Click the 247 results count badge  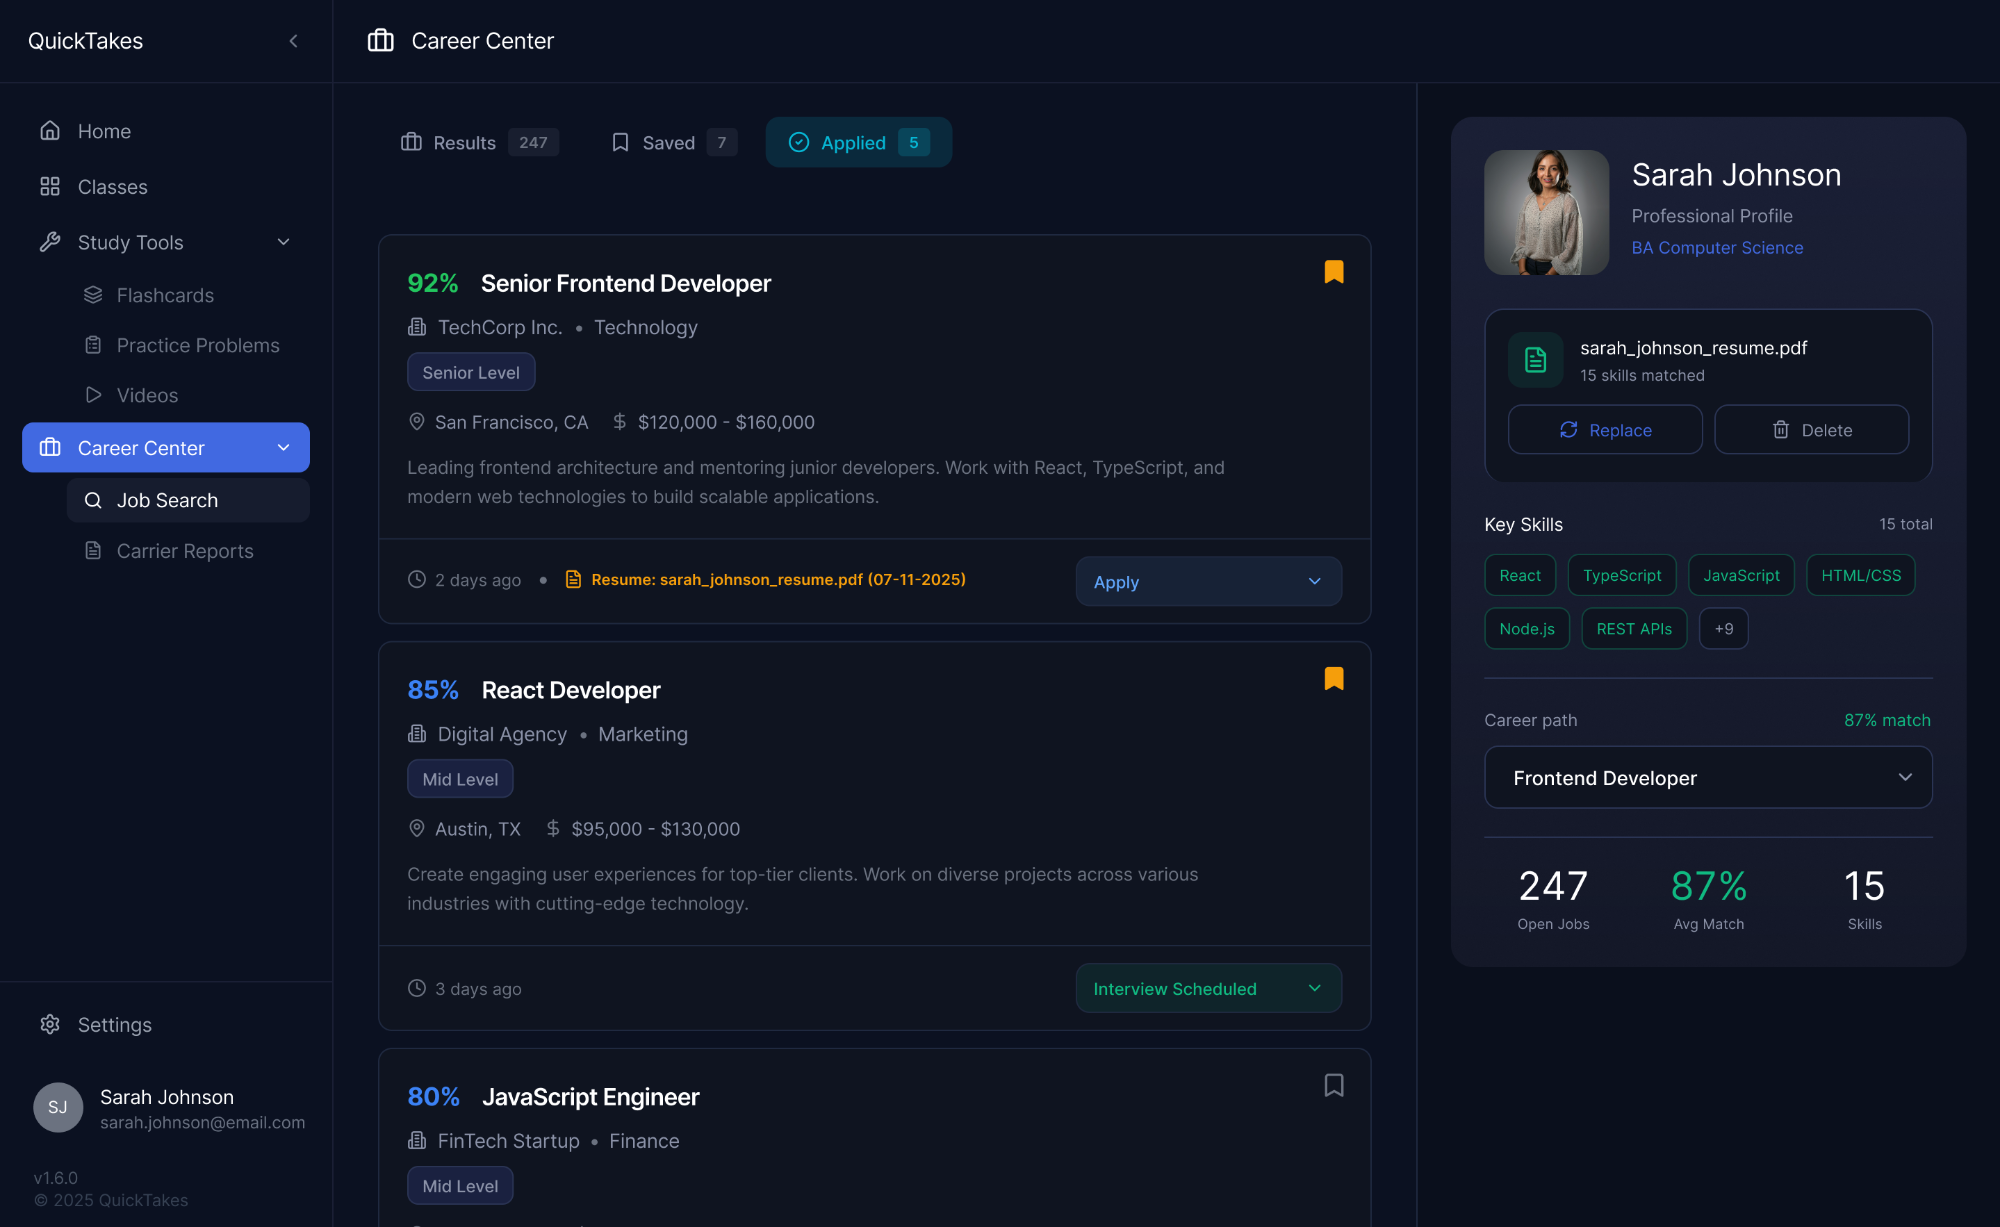(x=533, y=142)
